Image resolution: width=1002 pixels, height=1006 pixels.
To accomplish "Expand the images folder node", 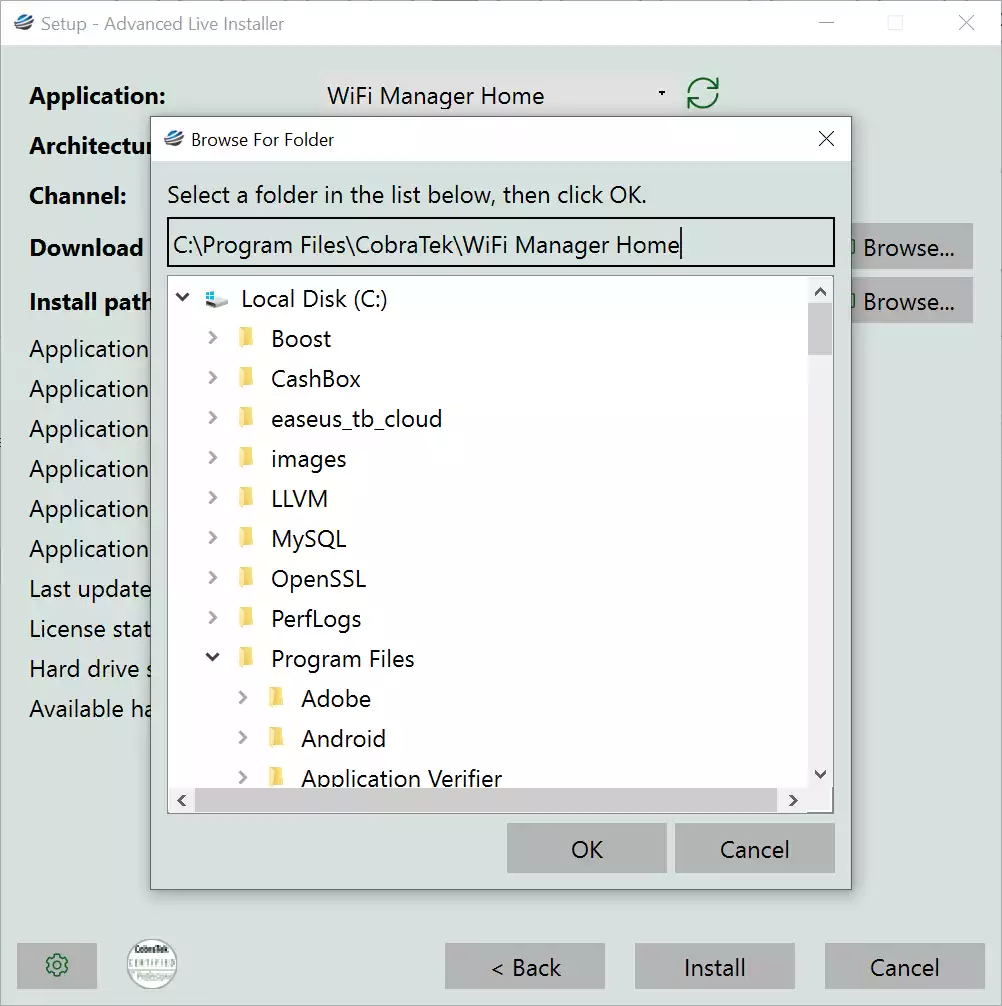I will click(x=213, y=457).
